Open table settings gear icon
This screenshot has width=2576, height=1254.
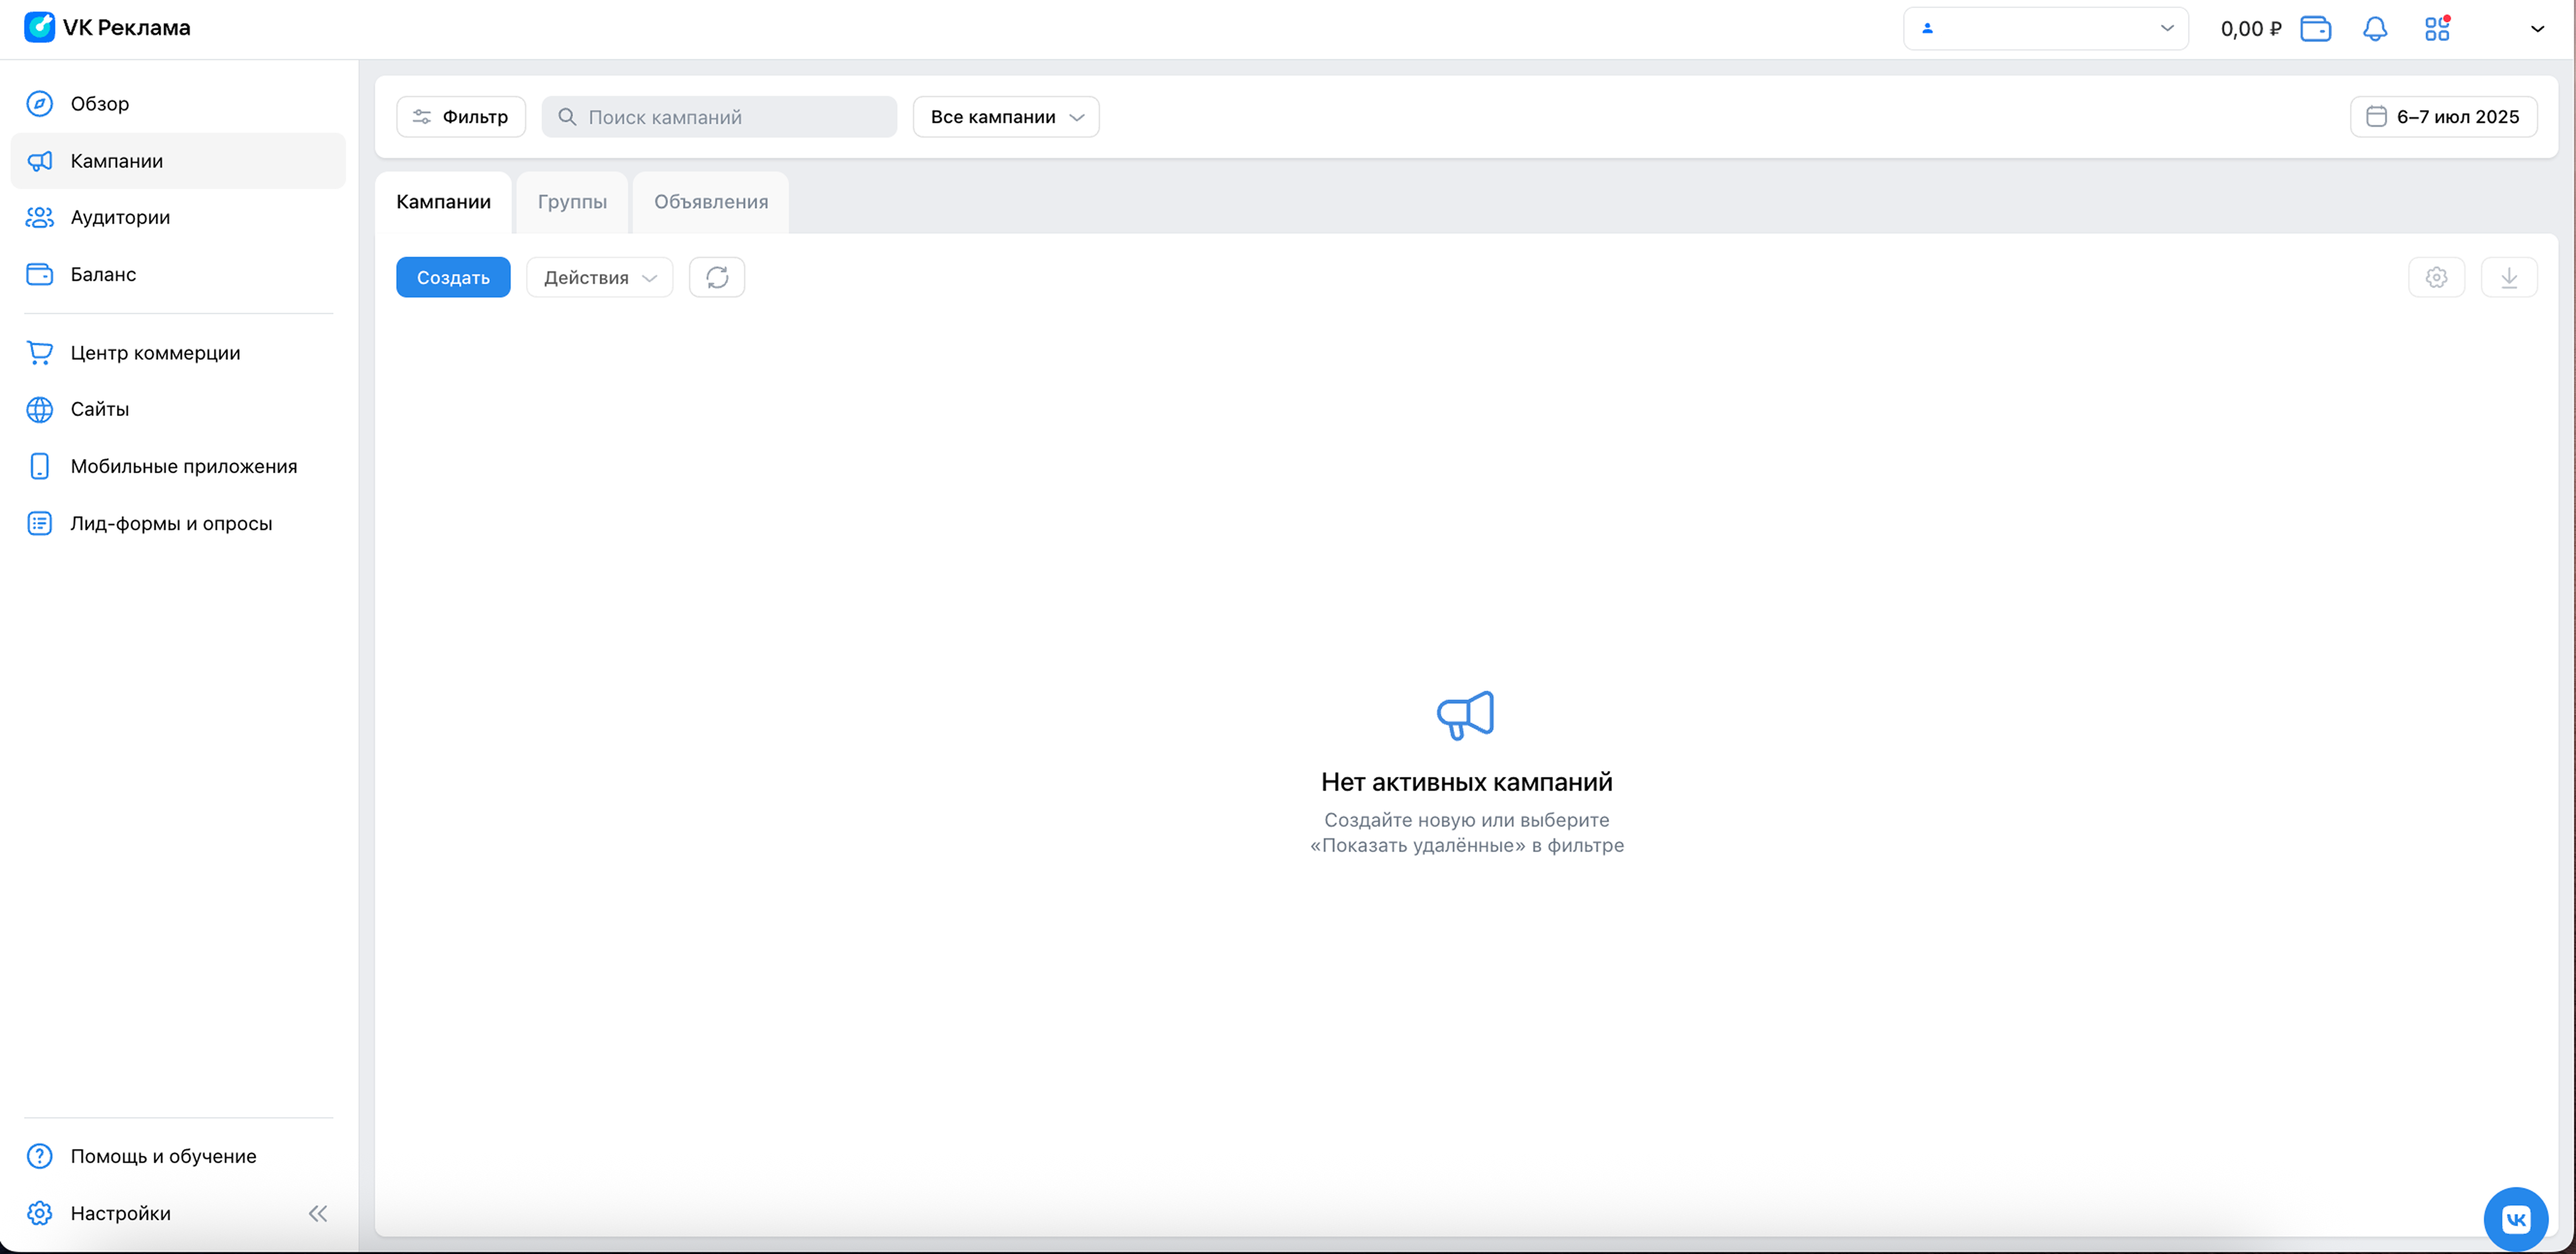tap(2436, 277)
